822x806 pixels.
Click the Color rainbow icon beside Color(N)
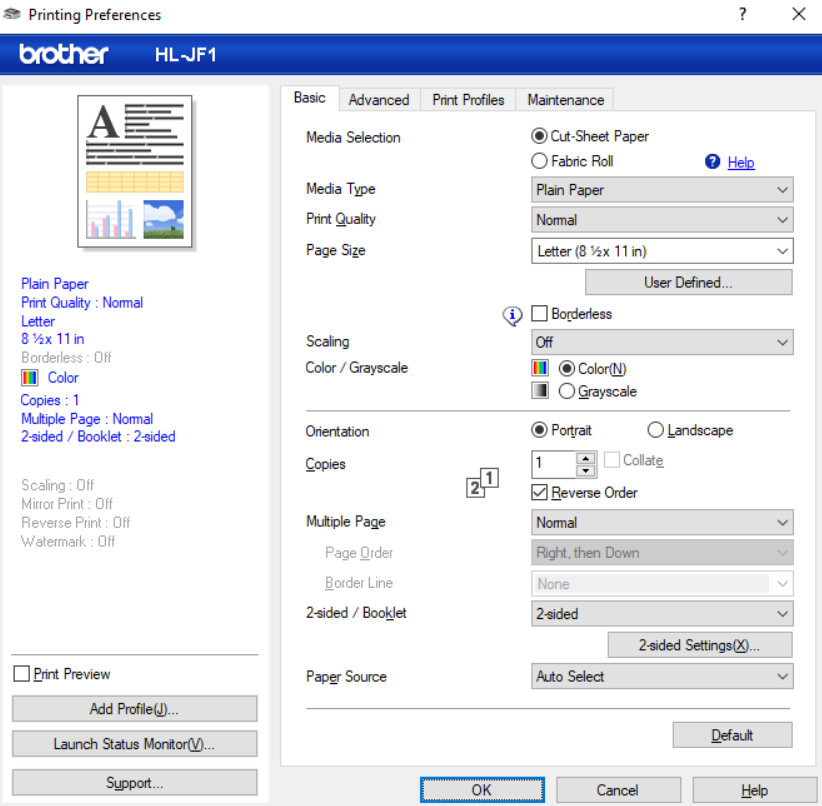[540, 368]
